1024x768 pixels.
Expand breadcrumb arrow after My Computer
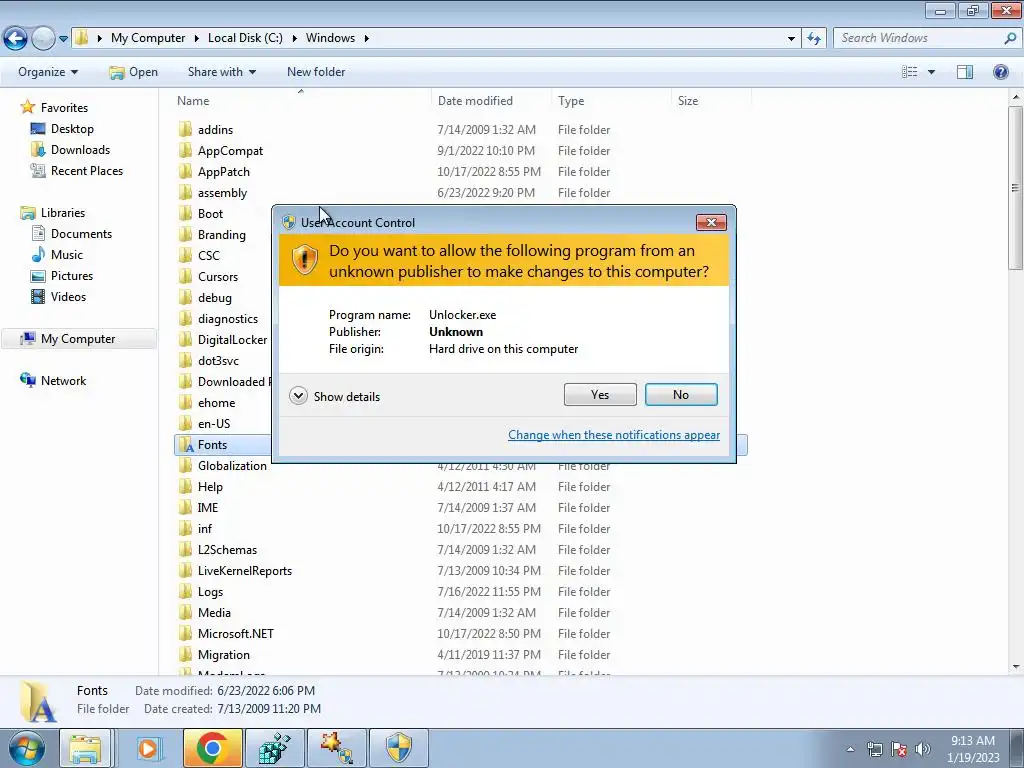pos(197,38)
